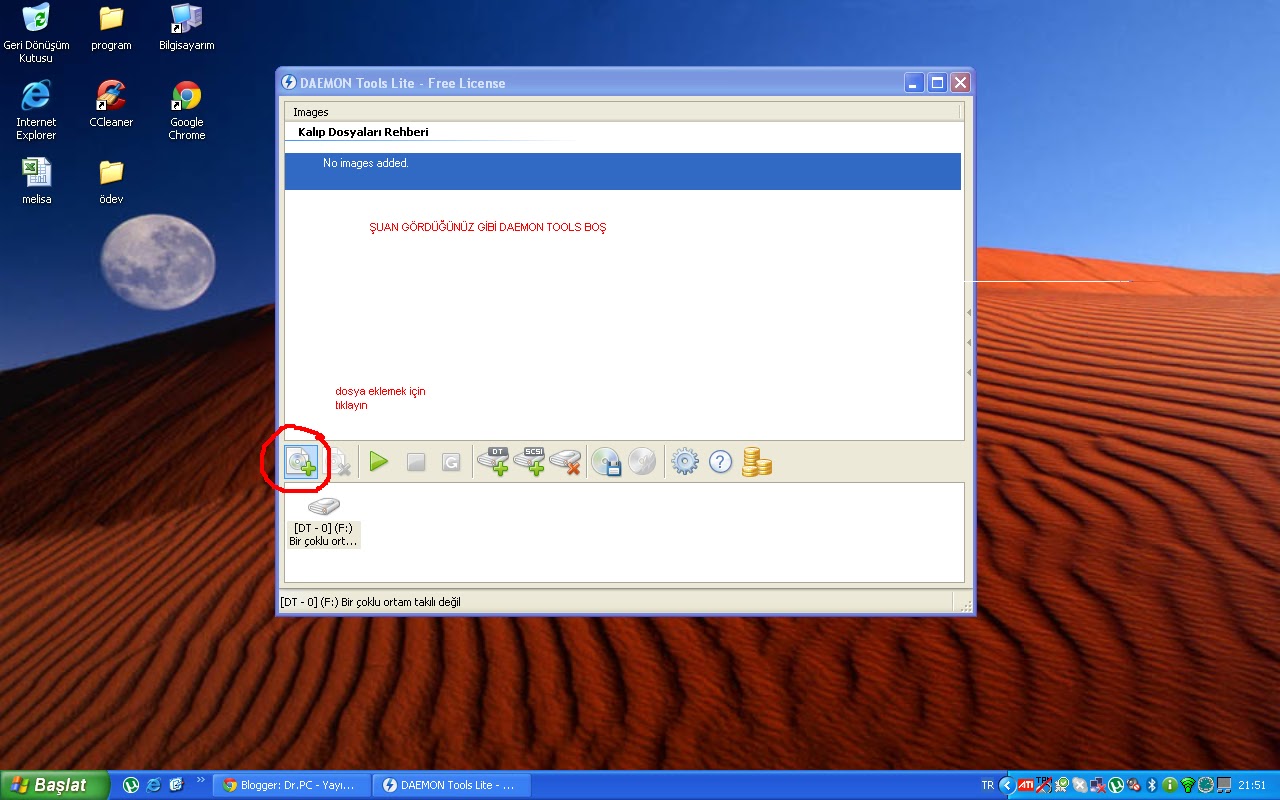Viewport: 1280px width, 800px height.
Task: Minimize the DAEMON Tools Lite window
Action: [x=915, y=83]
